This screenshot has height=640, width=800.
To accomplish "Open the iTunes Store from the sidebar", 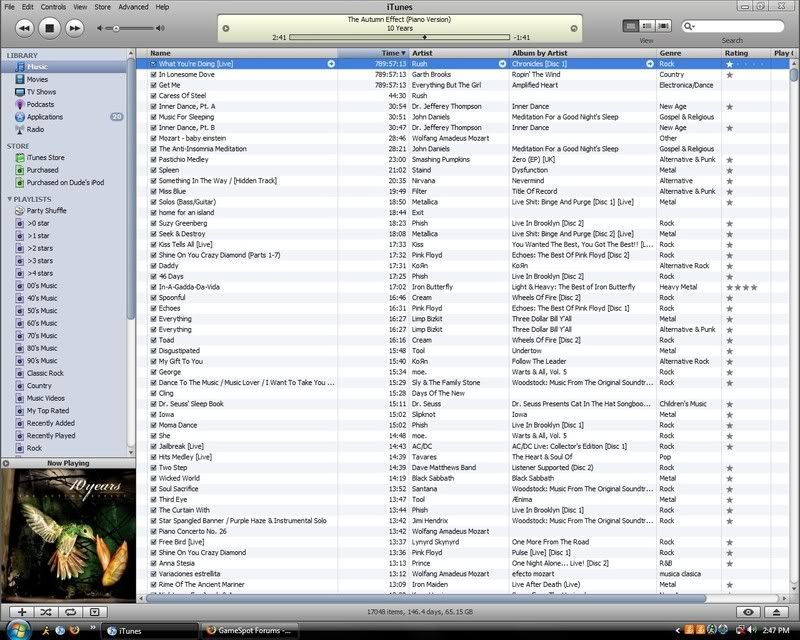I will click(x=45, y=157).
